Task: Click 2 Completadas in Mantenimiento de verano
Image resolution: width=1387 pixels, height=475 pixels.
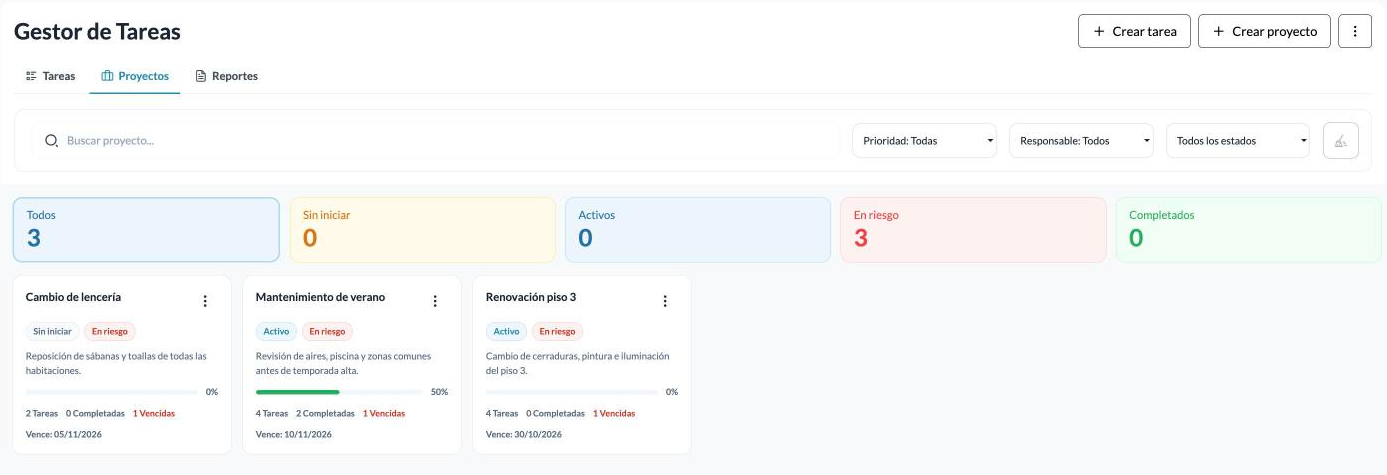Action: 325,413
